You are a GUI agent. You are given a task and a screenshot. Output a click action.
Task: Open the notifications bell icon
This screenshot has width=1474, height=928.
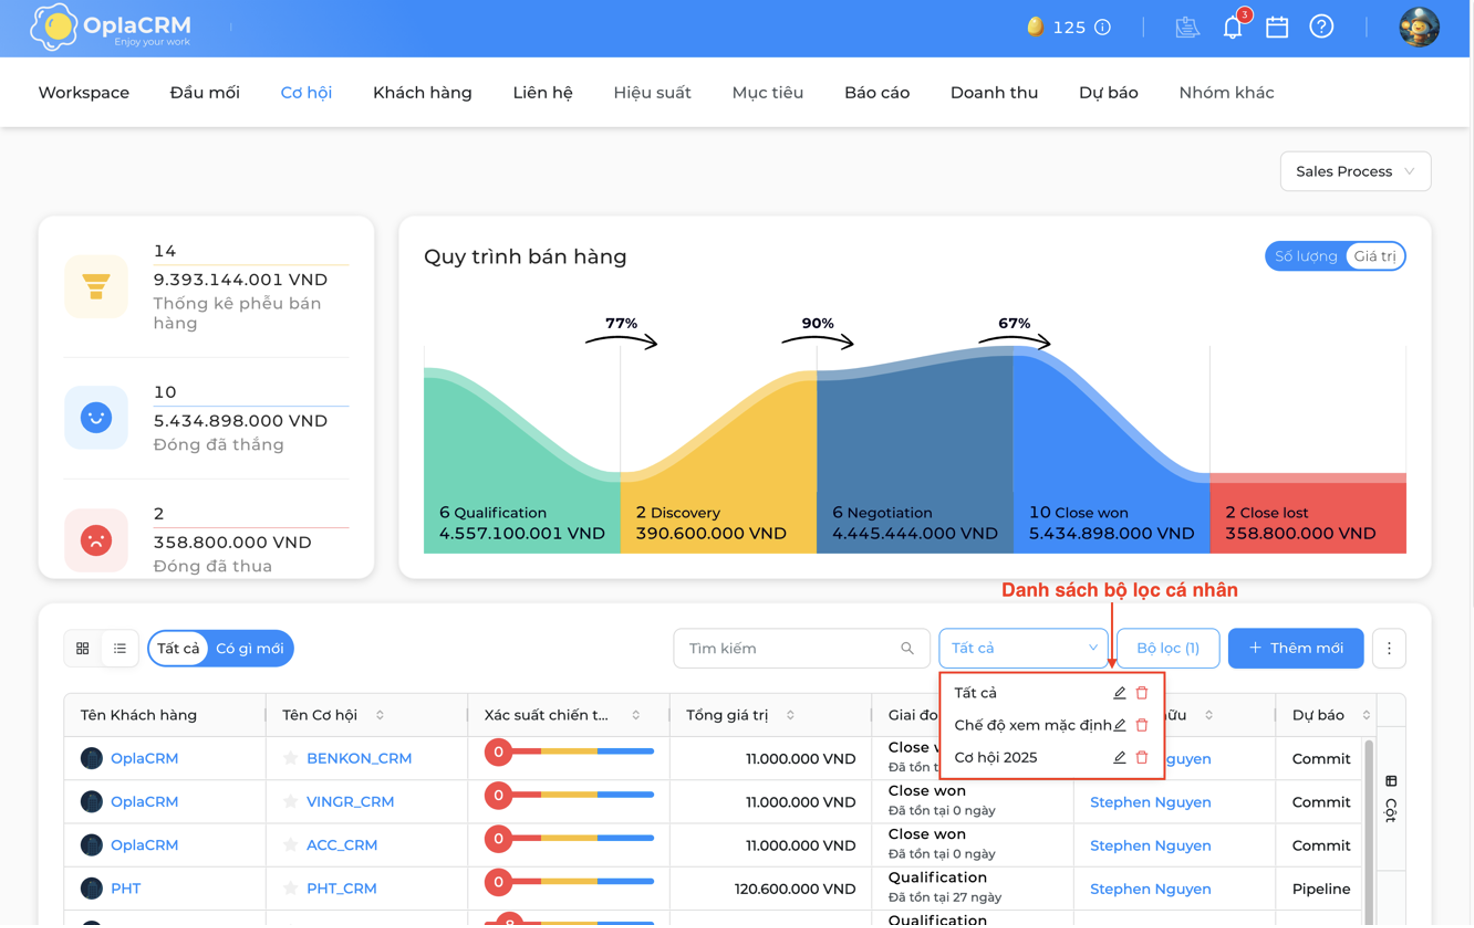click(x=1233, y=27)
